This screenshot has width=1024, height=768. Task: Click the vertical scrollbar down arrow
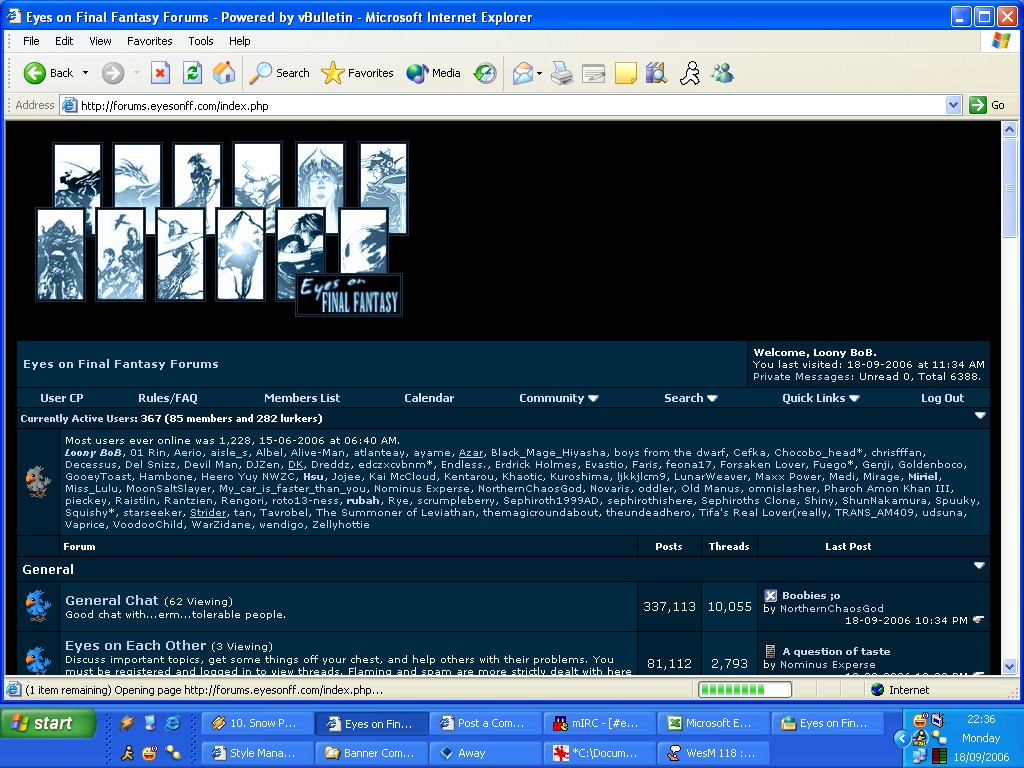point(1009,667)
